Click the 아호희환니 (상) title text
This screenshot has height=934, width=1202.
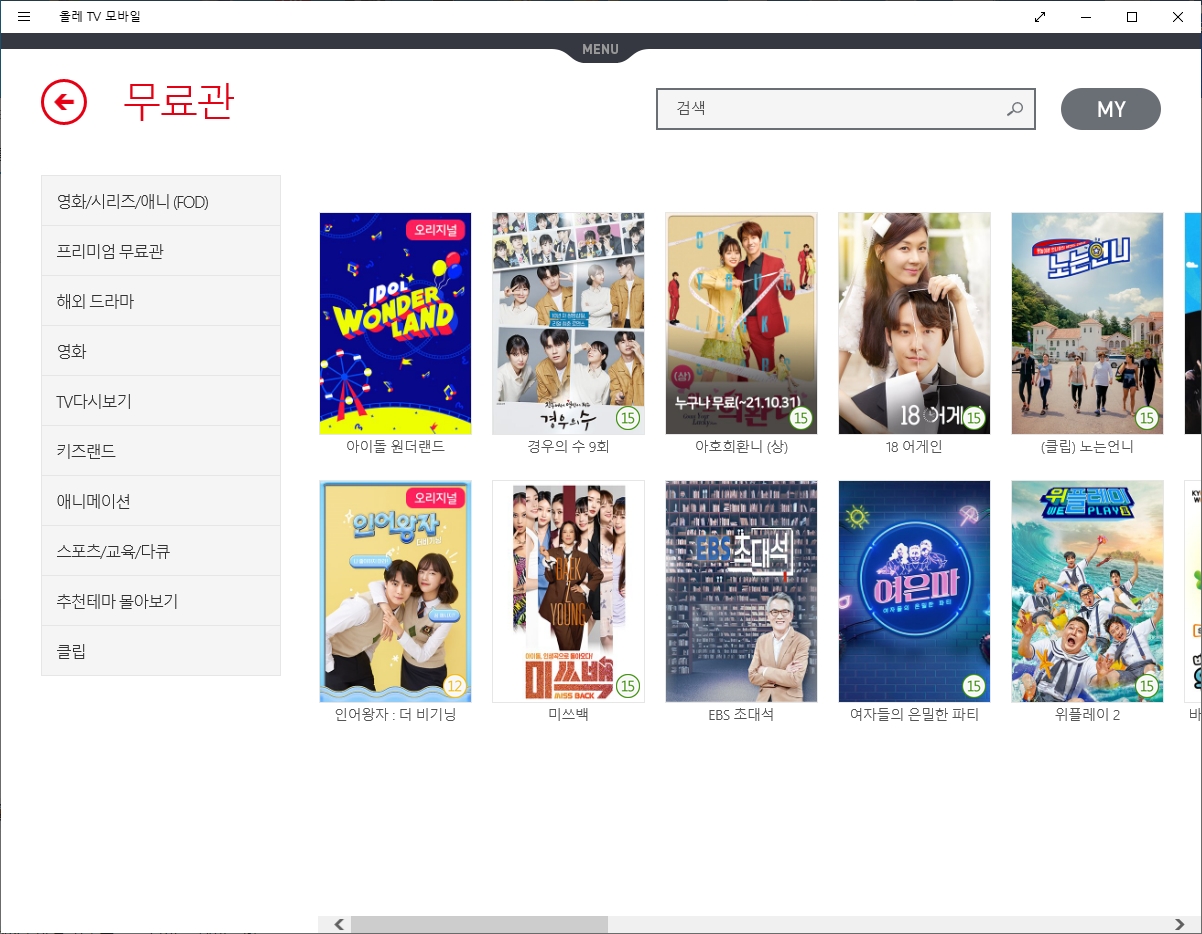(x=741, y=447)
